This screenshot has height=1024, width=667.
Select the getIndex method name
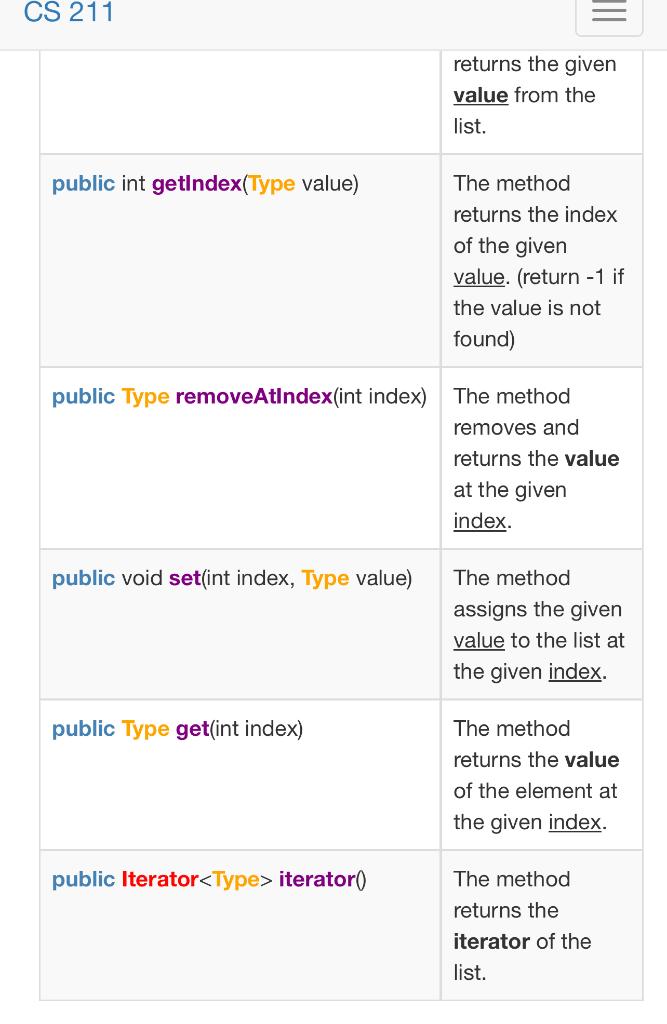[197, 184]
